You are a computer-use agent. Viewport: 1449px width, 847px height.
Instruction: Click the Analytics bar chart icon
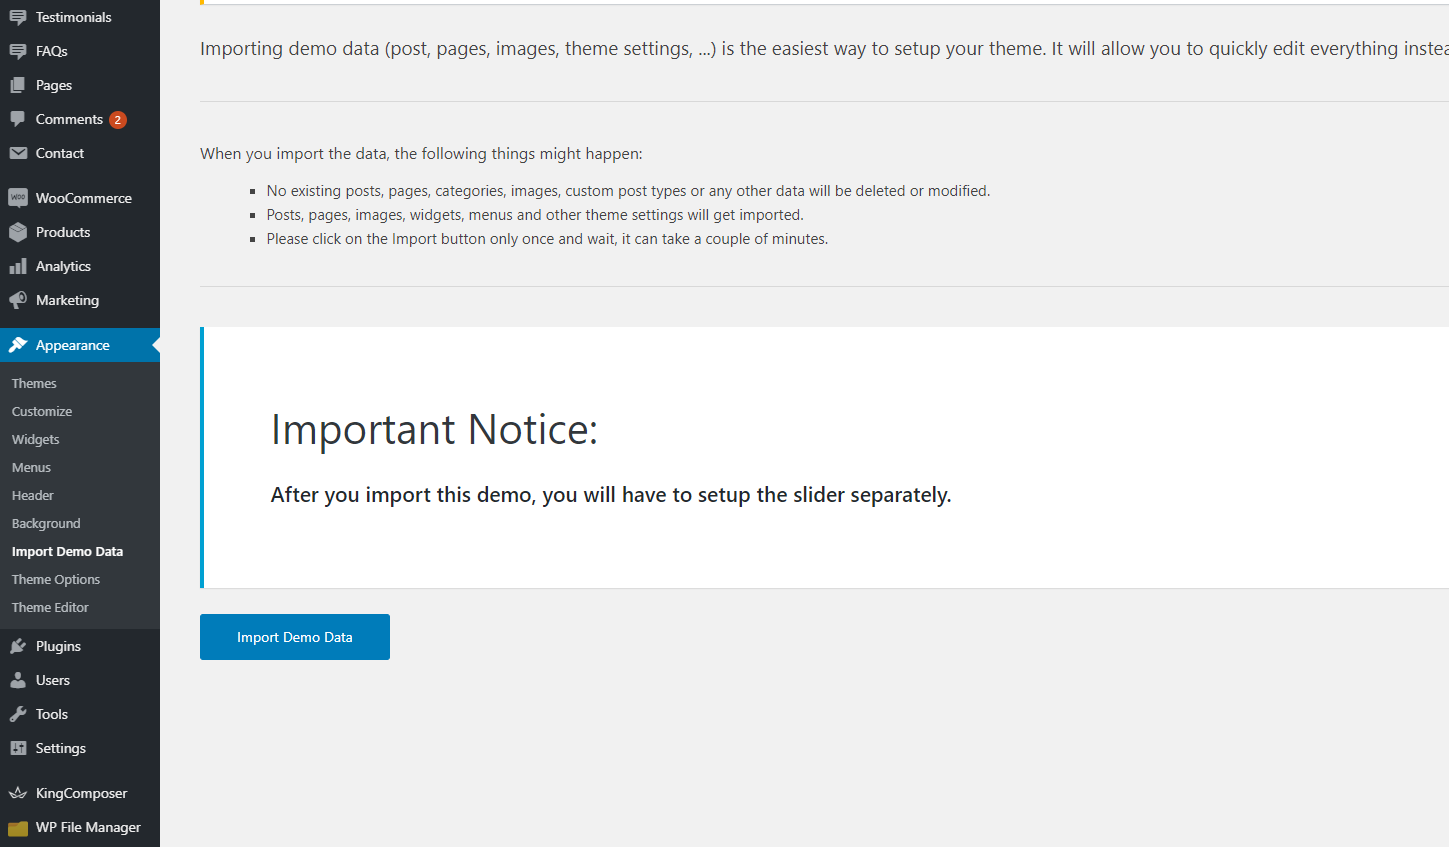click(18, 266)
